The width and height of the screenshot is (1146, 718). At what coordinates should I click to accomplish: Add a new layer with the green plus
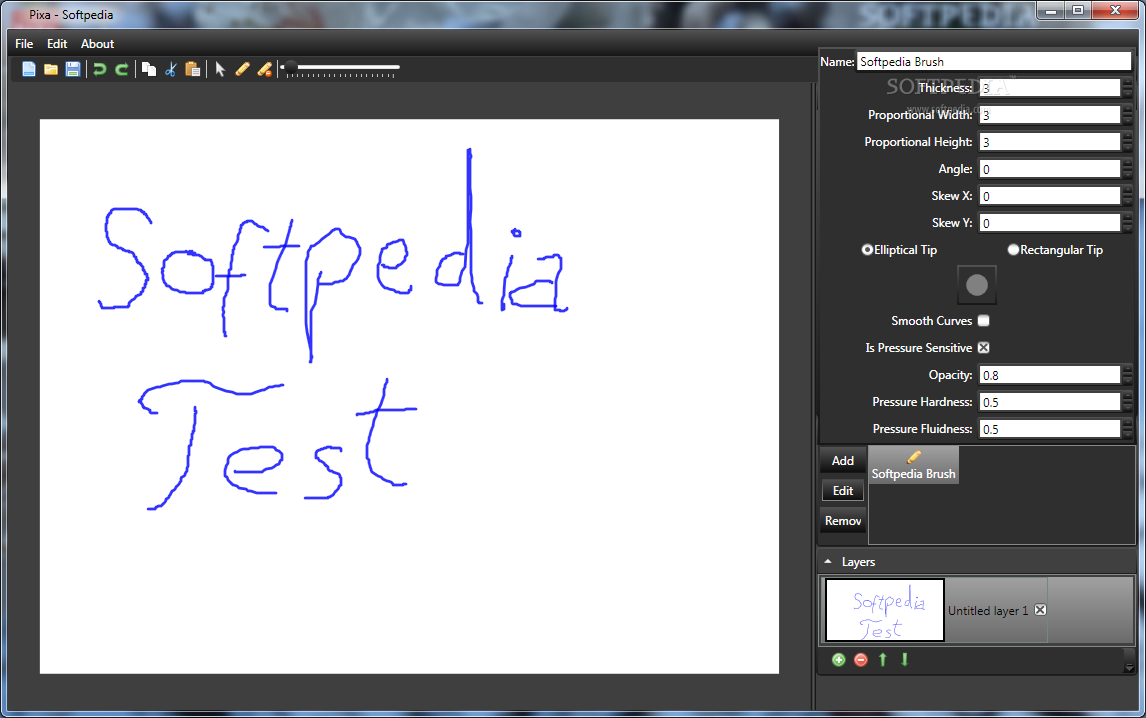click(x=838, y=660)
